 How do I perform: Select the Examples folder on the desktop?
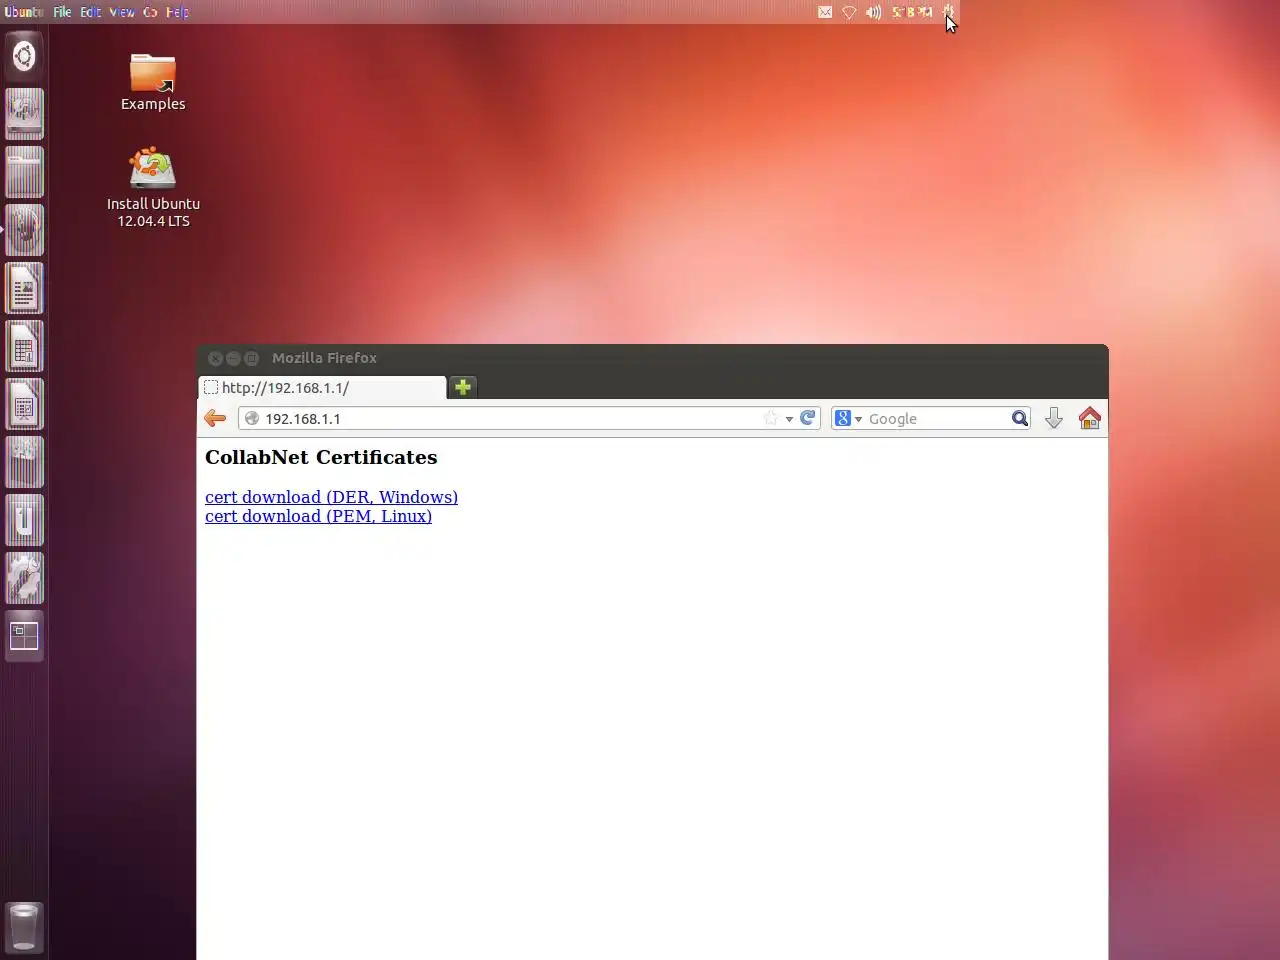153,82
